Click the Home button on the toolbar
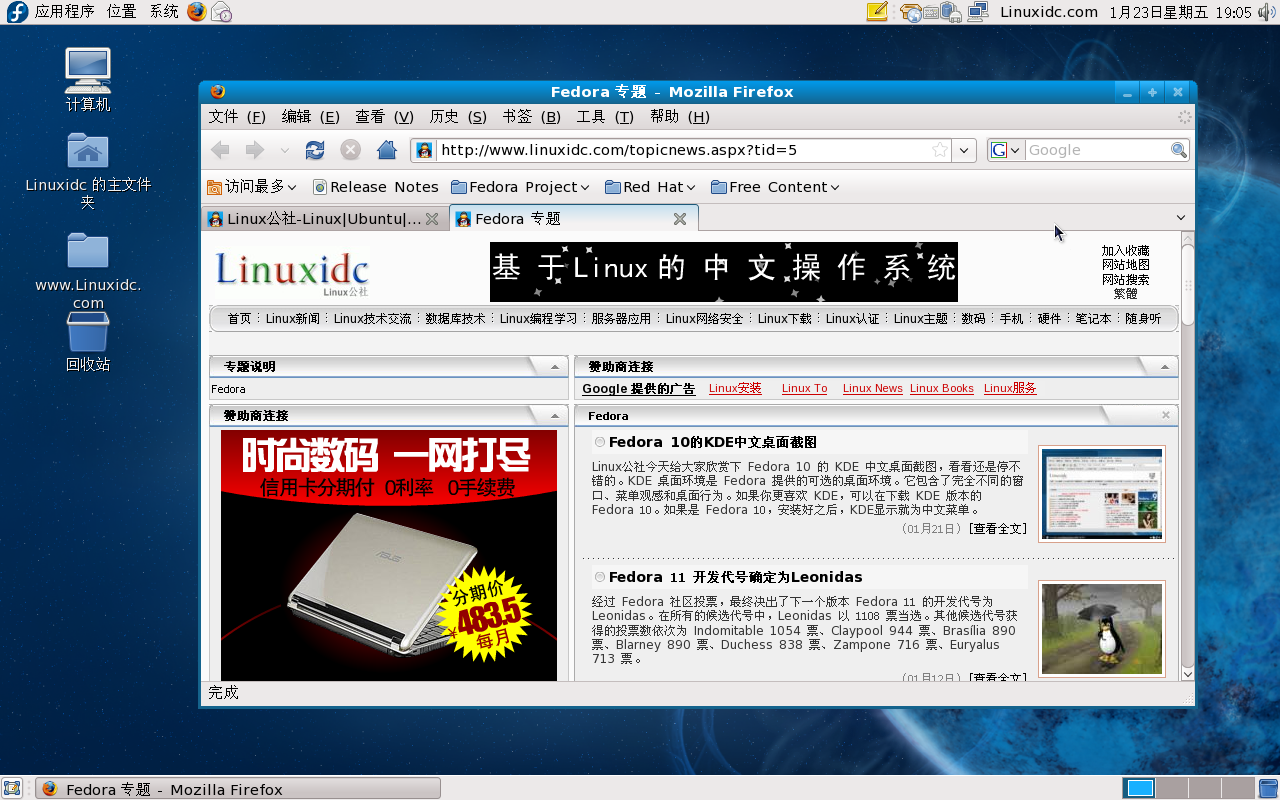 pyautogui.click(x=386, y=150)
